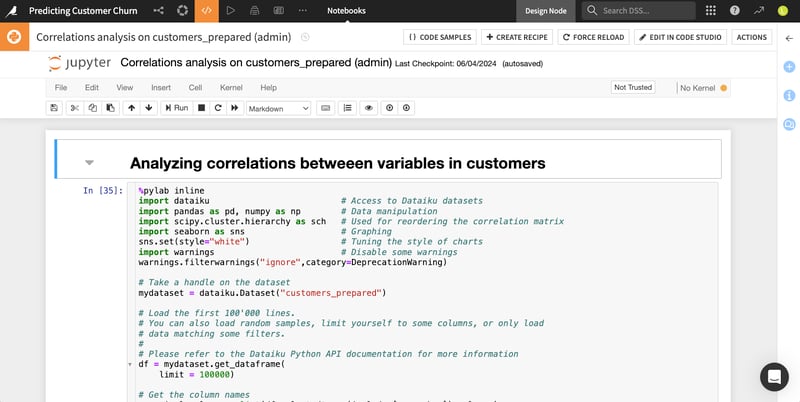Click the Last Checkpoint text
Screen dimensions: 800x402
(x=445, y=64)
